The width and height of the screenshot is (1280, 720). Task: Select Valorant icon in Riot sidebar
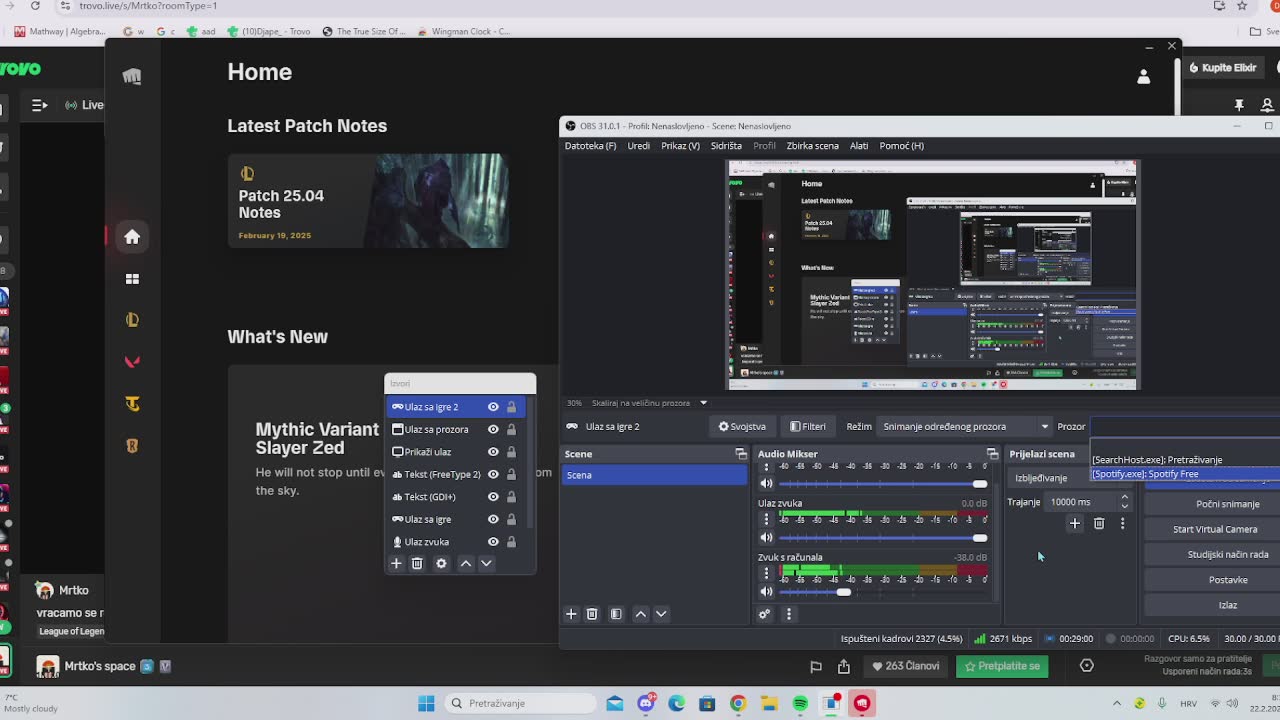coord(132,362)
